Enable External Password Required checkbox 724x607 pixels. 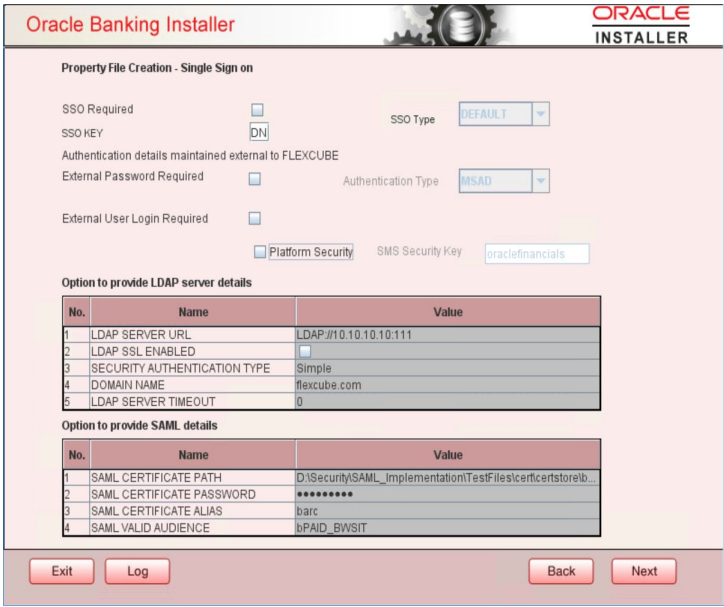255,179
